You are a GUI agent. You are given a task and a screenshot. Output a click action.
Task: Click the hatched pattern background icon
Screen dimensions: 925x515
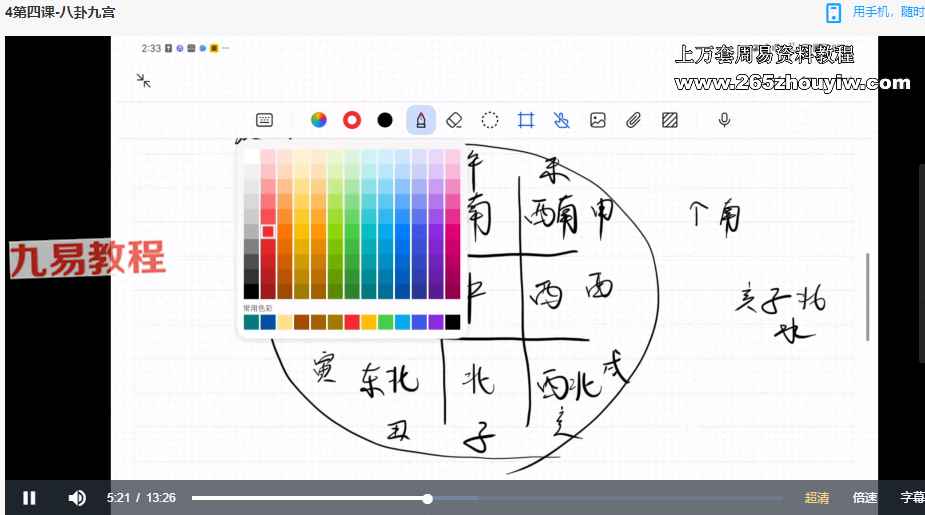click(x=670, y=120)
